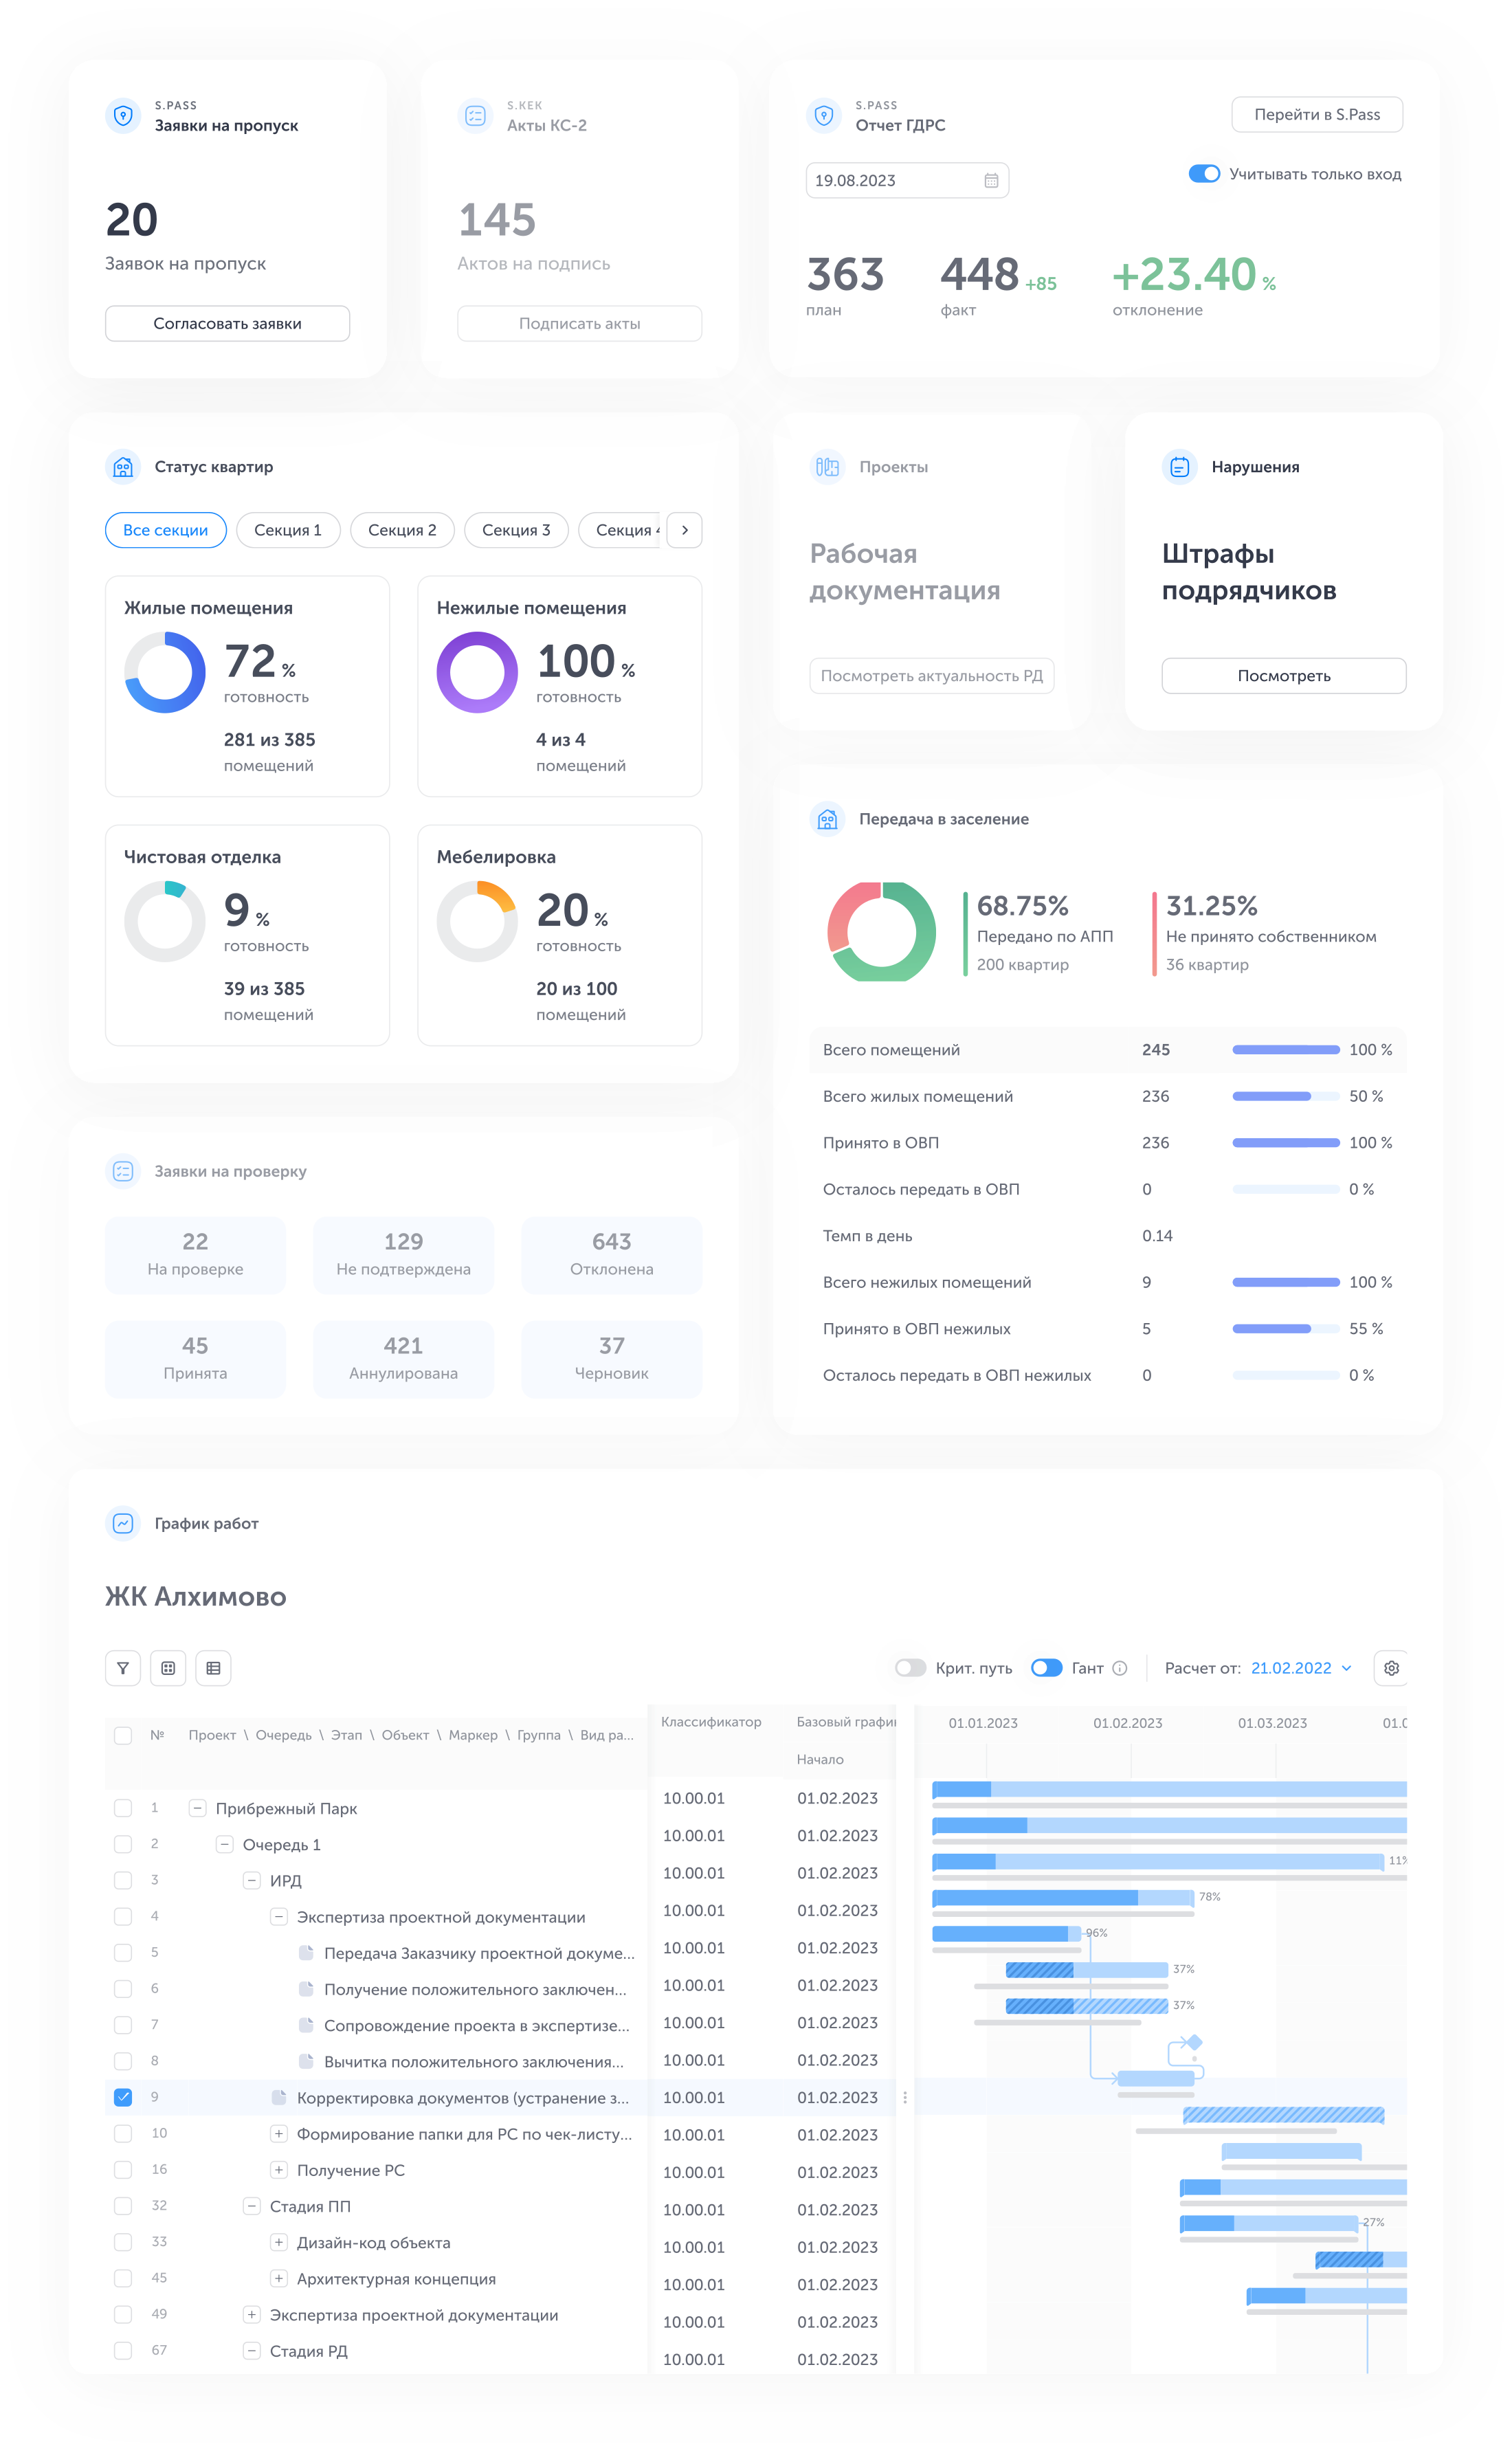This screenshot has height=2453, width=1512.
Task: Switch to the grid view icon
Action: click(x=168, y=1668)
